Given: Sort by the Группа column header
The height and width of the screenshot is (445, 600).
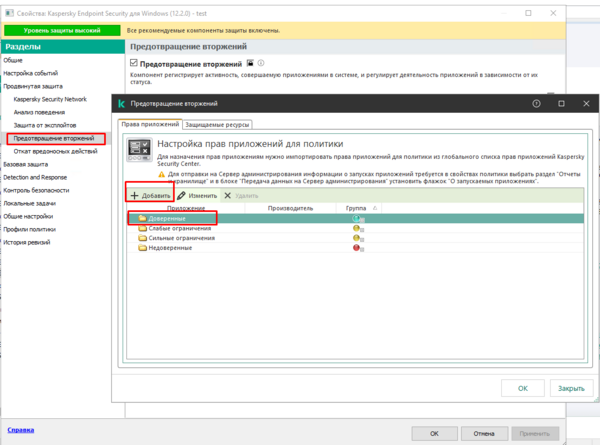Looking at the screenshot, I should (x=359, y=208).
